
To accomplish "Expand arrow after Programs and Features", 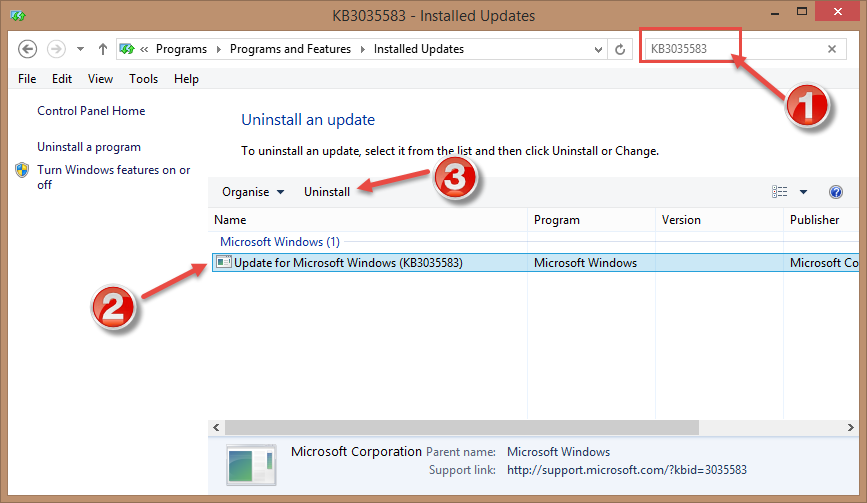I will 363,49.
